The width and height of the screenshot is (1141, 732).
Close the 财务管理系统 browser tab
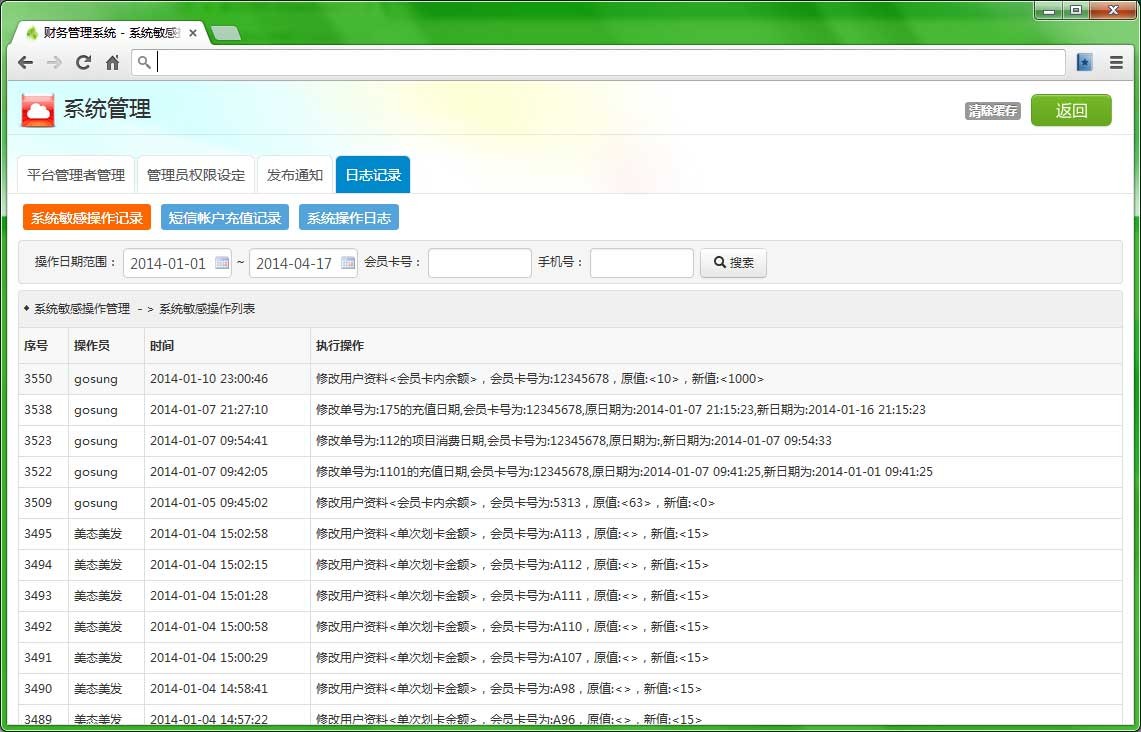click(x=193, y=33)
